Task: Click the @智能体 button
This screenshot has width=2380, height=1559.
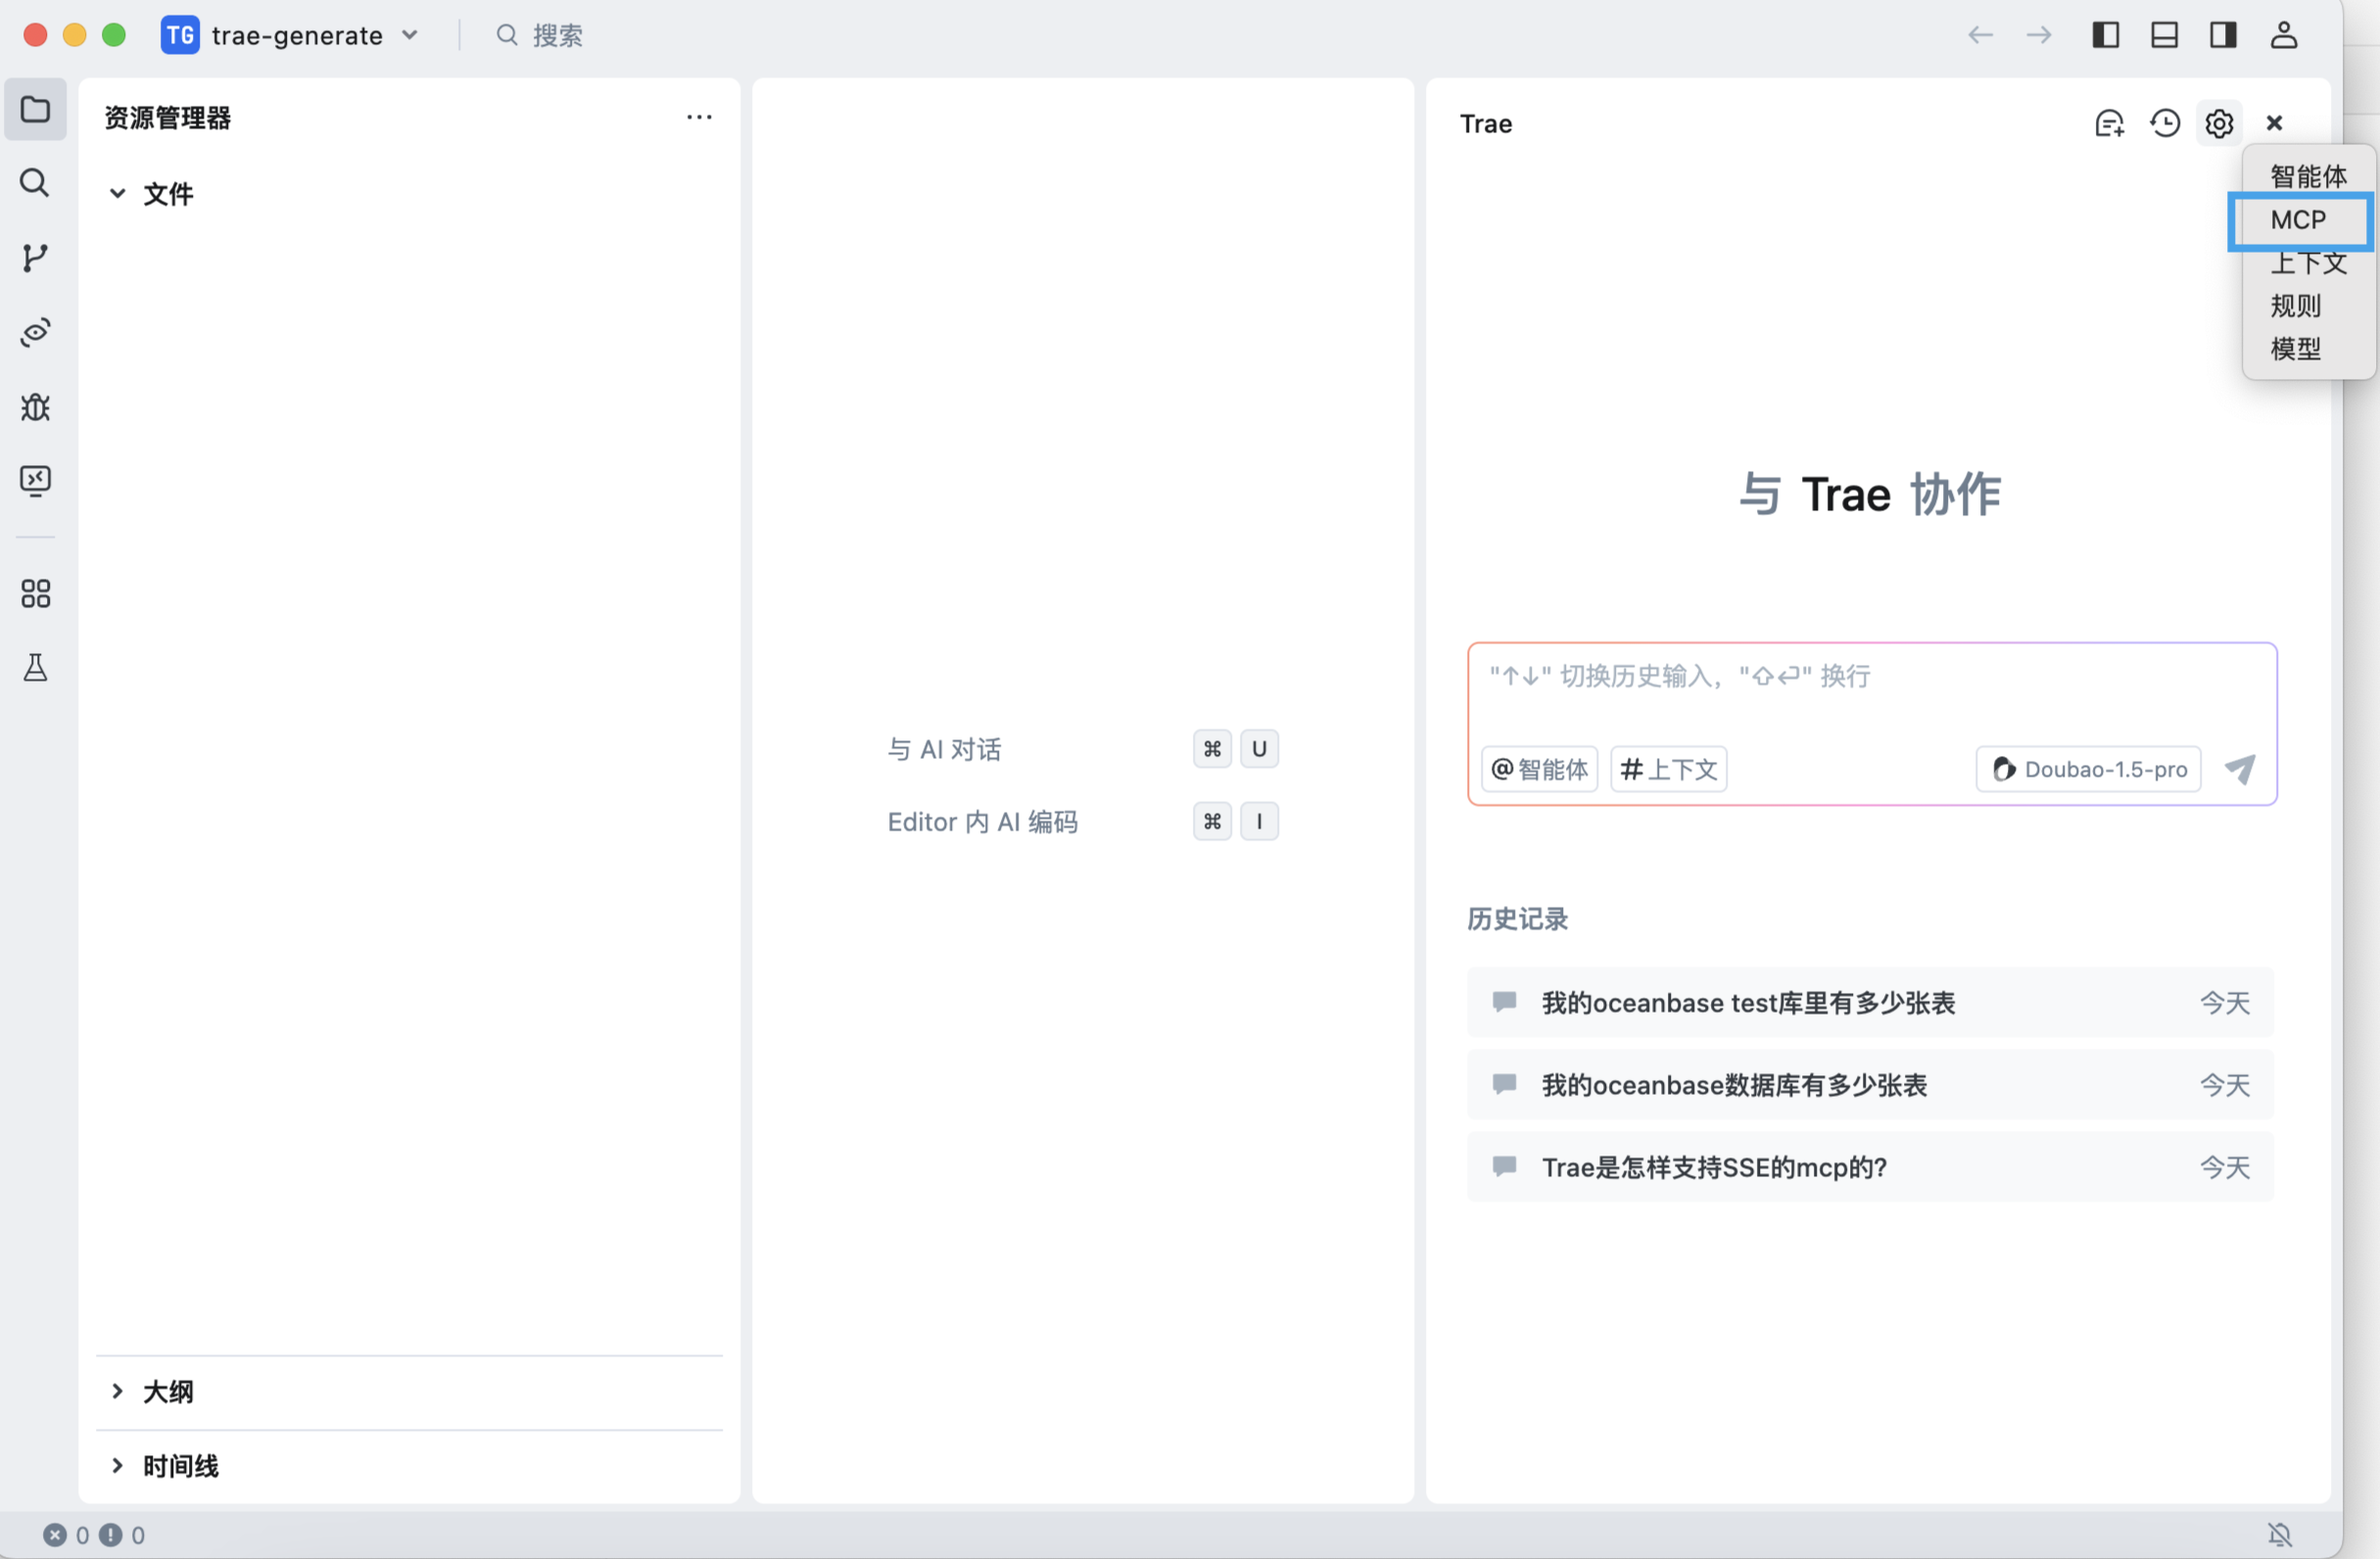Action: (x=1539, y=769)
